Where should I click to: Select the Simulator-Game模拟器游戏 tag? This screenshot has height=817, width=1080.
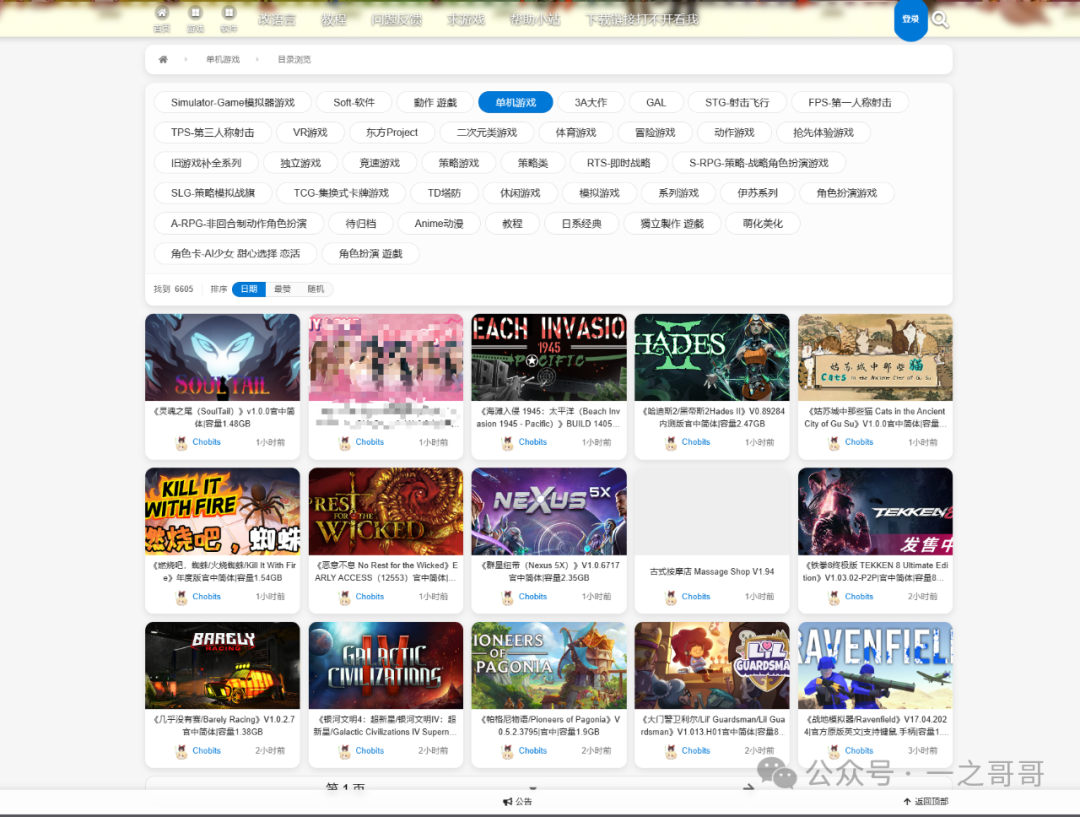pyautogui.click(x=233, y=103)
